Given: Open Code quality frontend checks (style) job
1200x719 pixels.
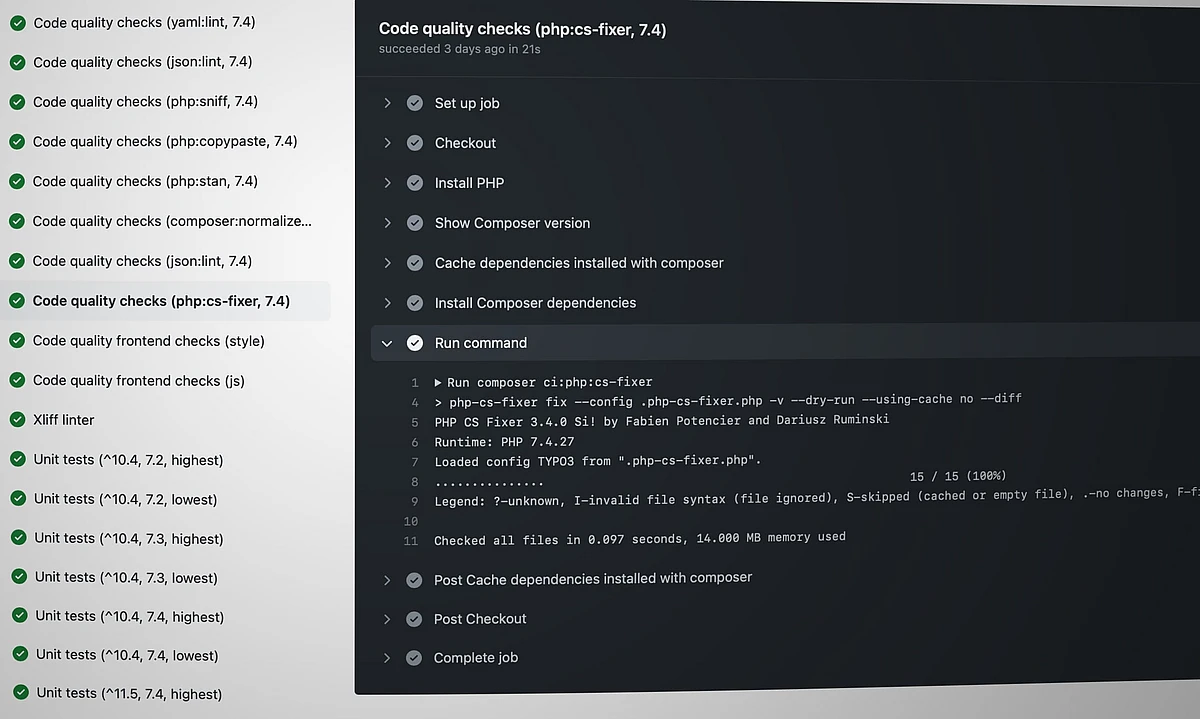Looking at the screenshot, I should pos(148,341).
